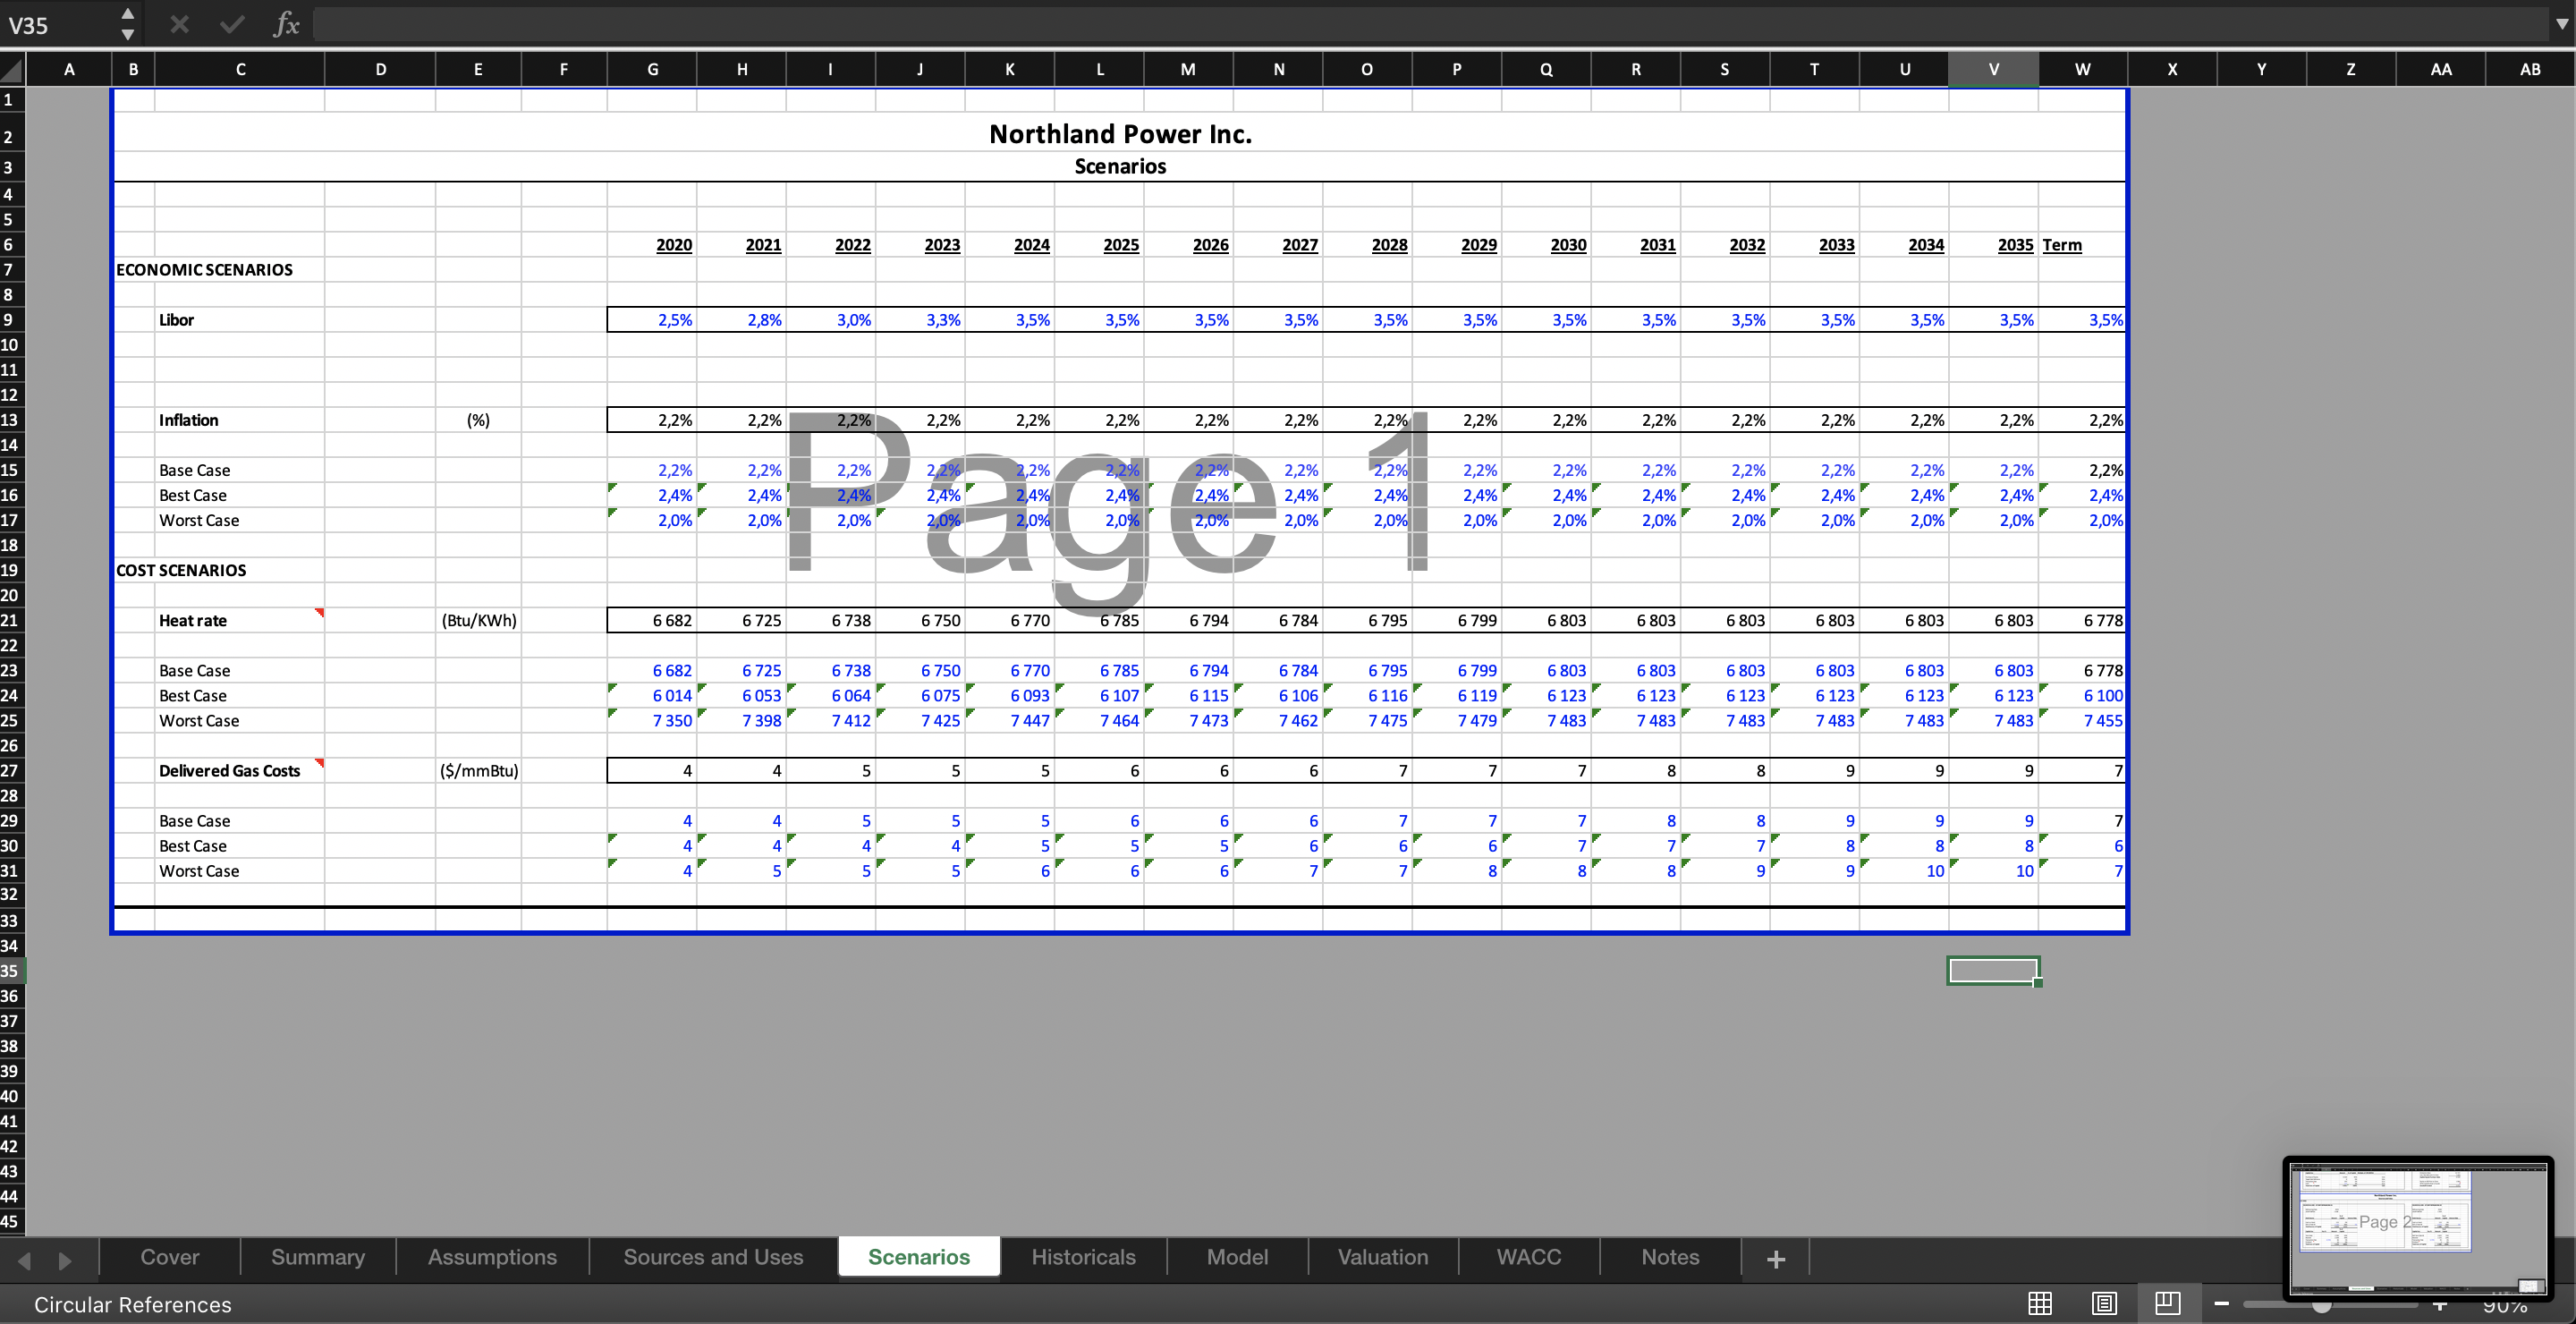Select Best Case heat rate 6 014
2576x1324 pixels.
(652, 695)
